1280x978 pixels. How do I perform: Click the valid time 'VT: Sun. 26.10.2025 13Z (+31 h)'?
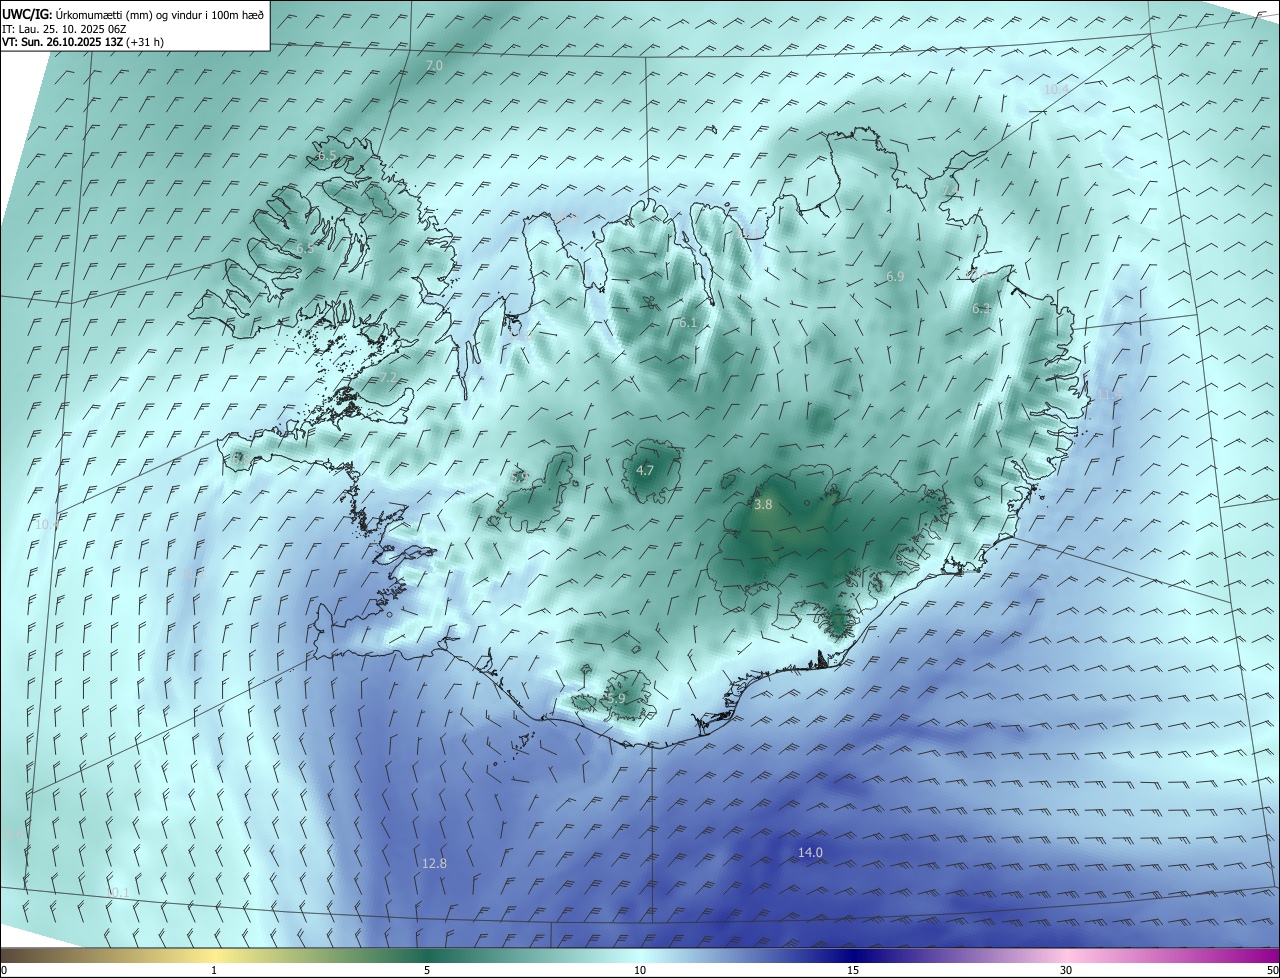coord(83,42)
